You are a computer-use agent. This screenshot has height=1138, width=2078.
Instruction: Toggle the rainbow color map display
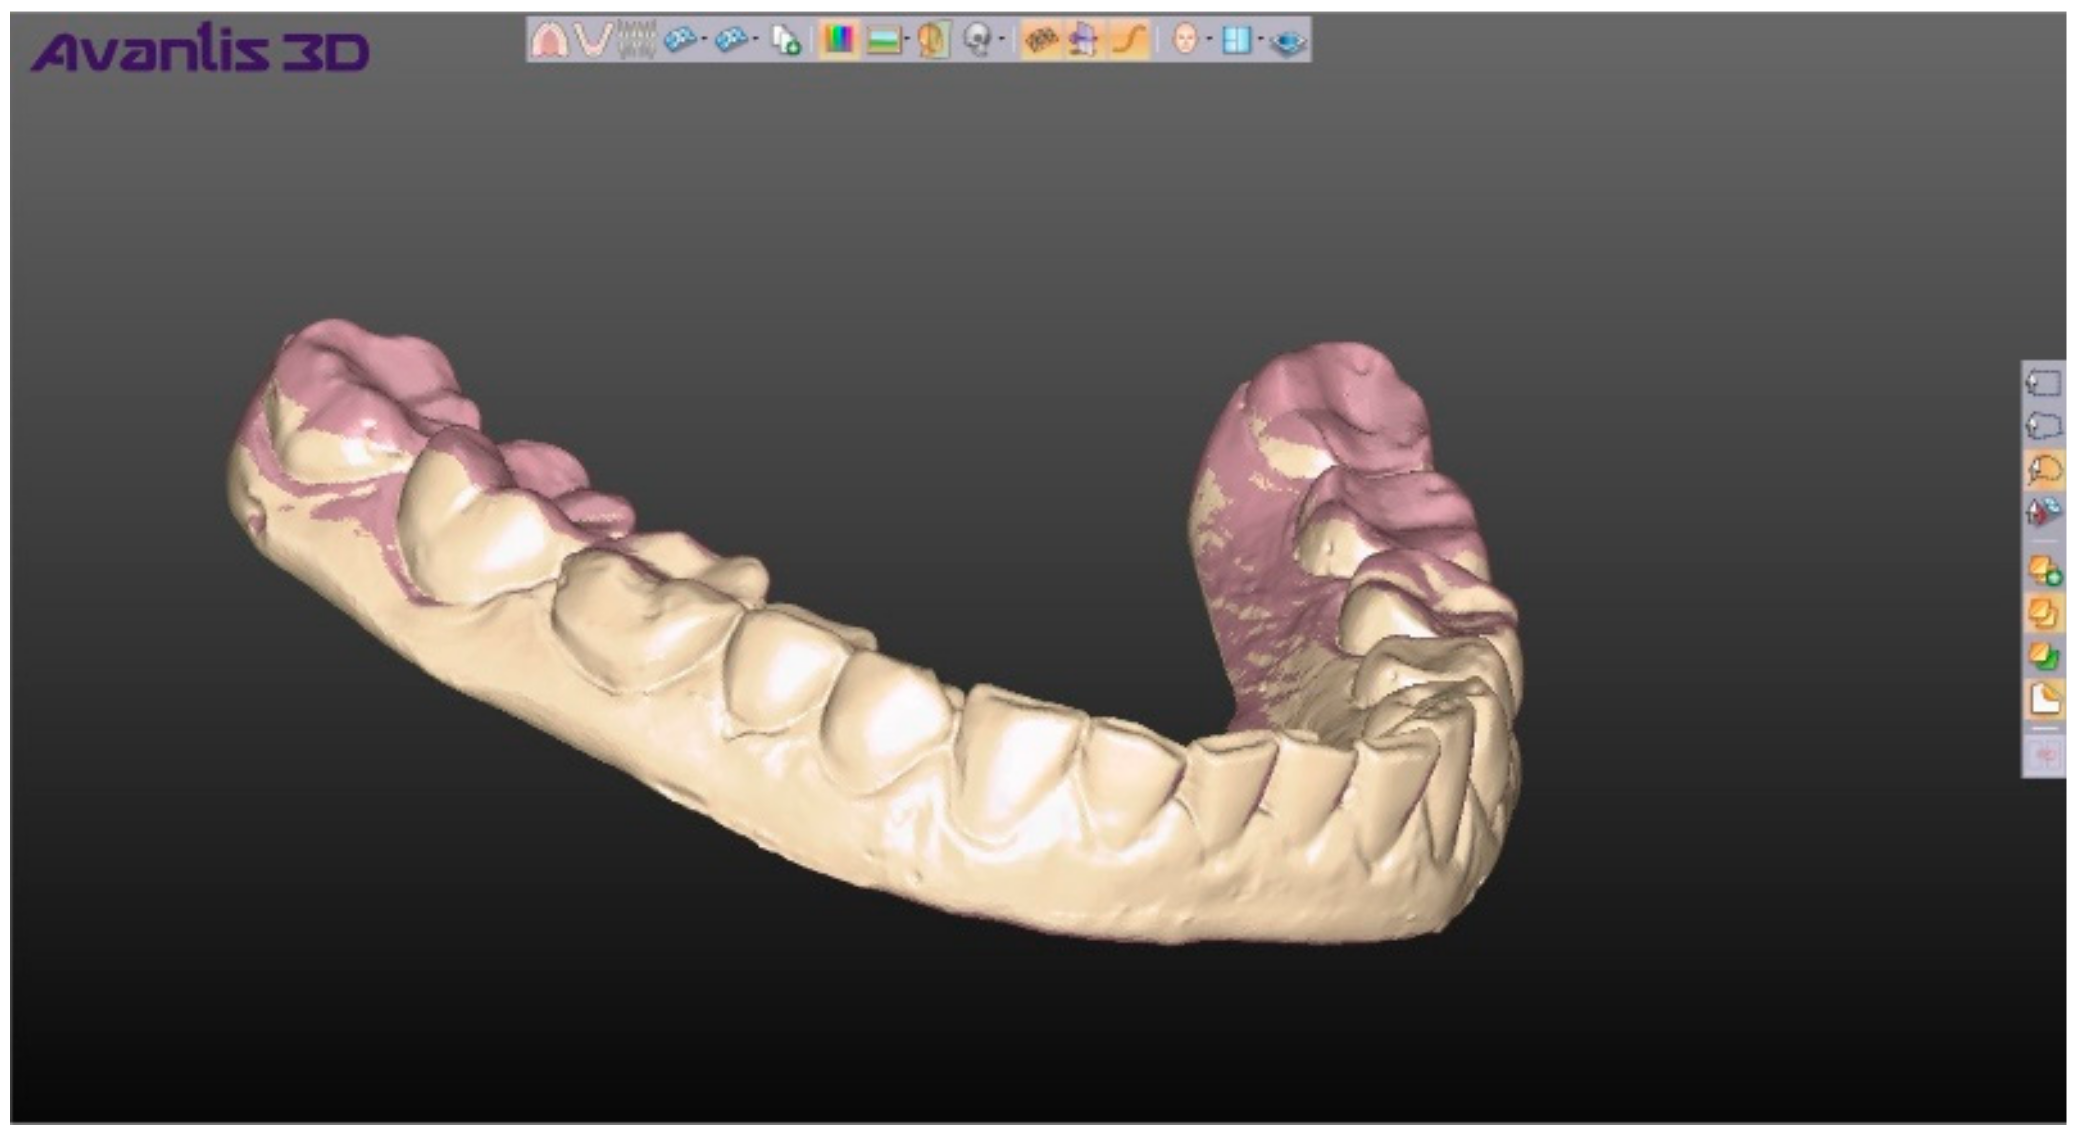[x=838, y=40]
